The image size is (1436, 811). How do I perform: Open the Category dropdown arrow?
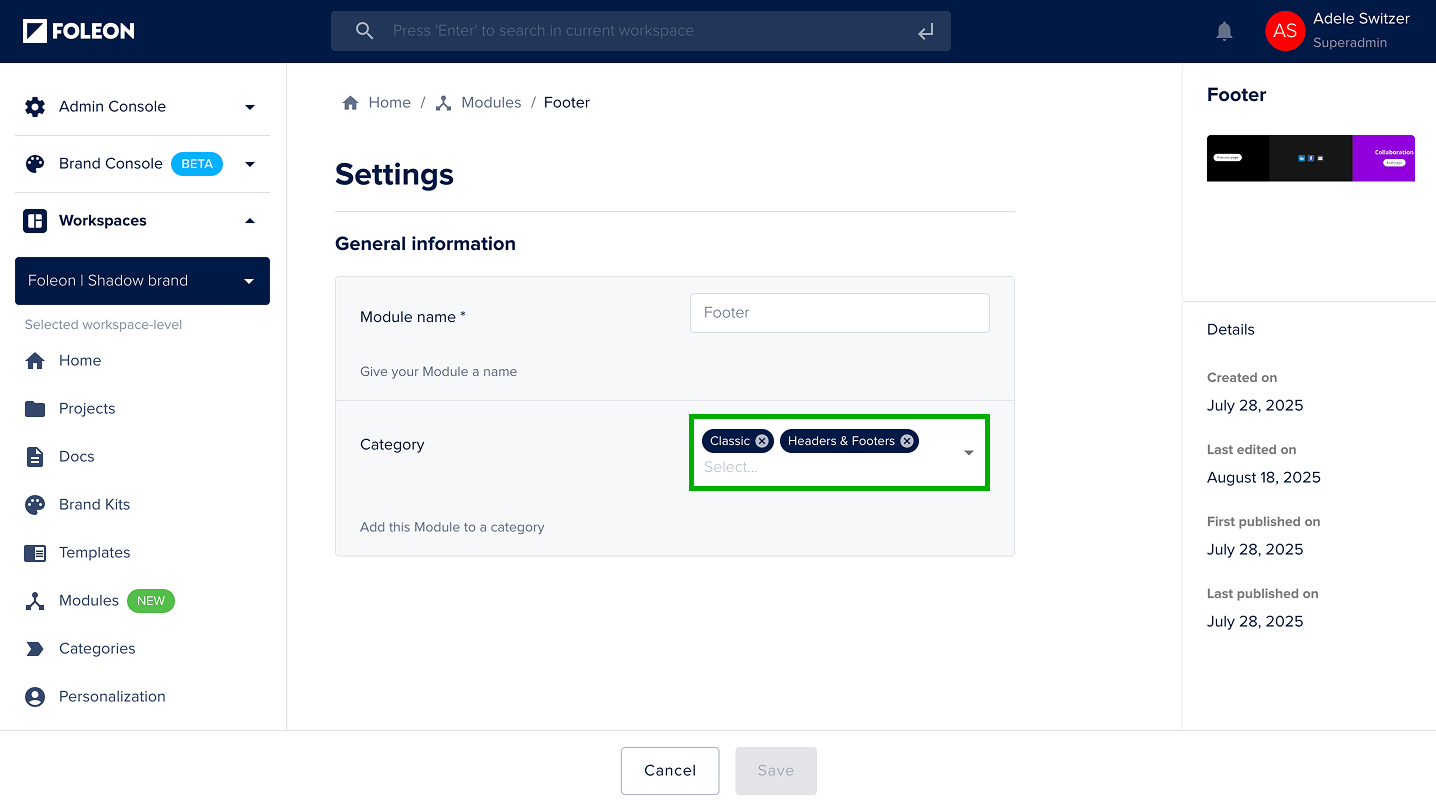[x=969, y=453]
